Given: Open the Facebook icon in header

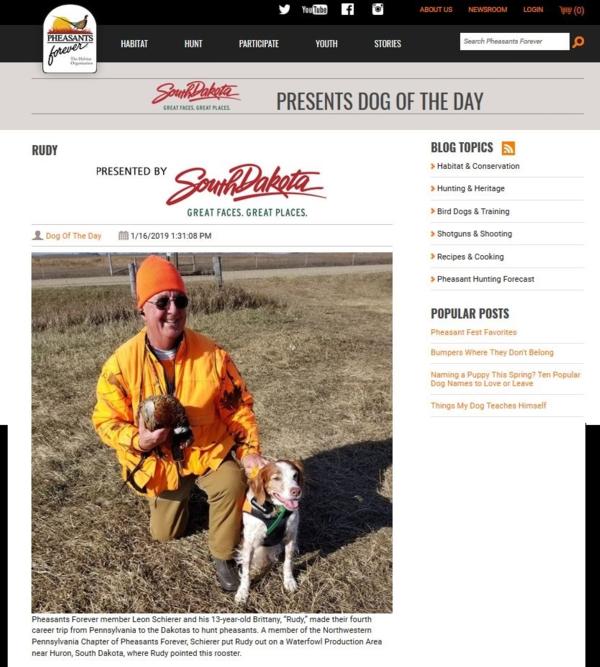Looking at the screenshot, I should coord(348,9).
